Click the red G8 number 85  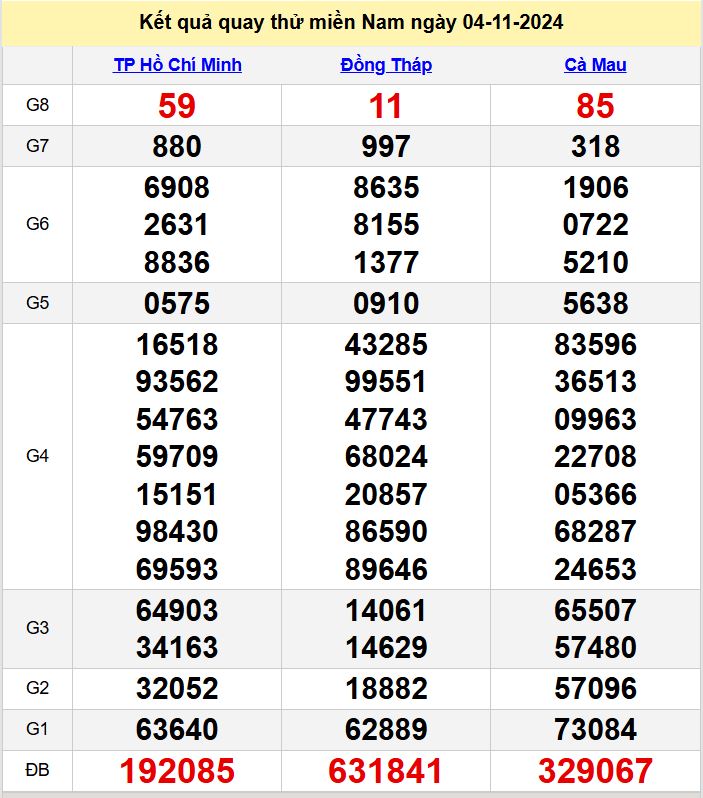click(x=595, y=106)
